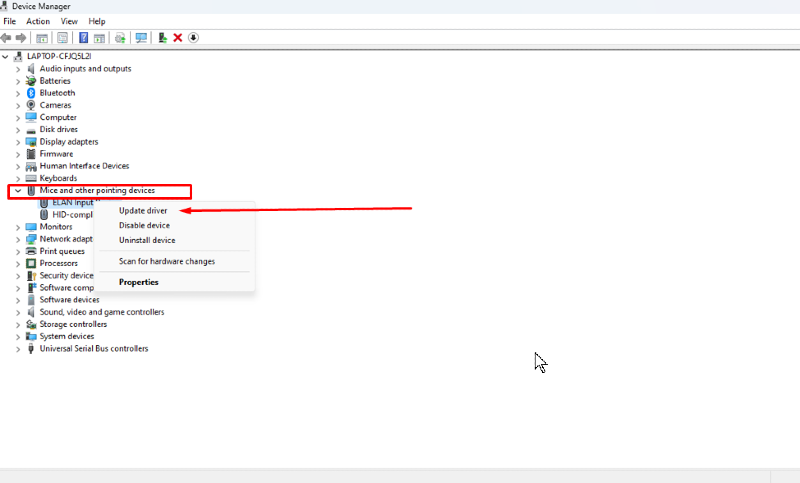
Task: Click the Disable device down-arrow circle icon
Action: click(193, 38)
